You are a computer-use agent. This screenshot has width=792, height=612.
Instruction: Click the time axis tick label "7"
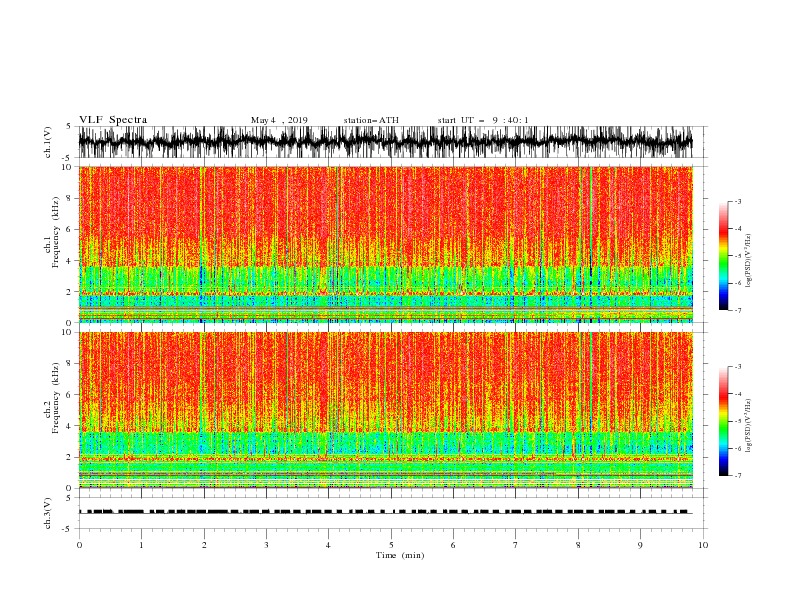(515, 545)
